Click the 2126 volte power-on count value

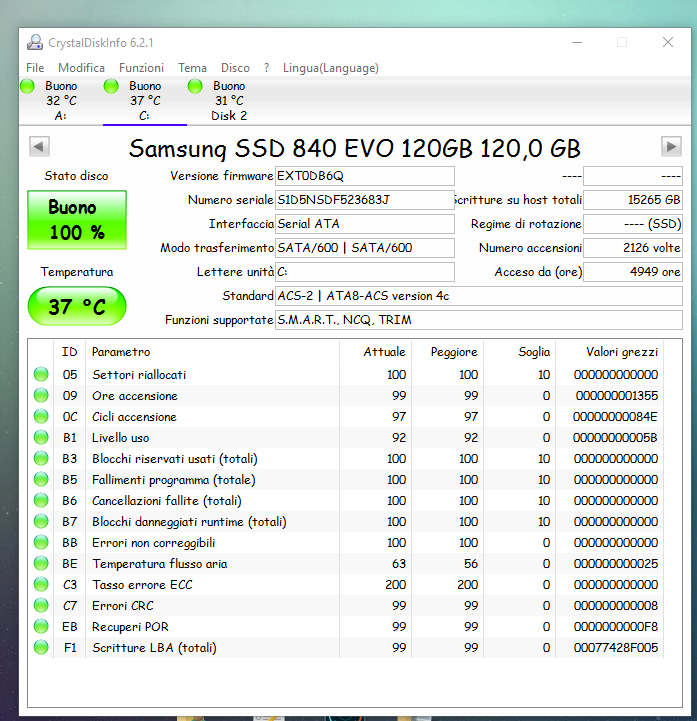point(633,248)
